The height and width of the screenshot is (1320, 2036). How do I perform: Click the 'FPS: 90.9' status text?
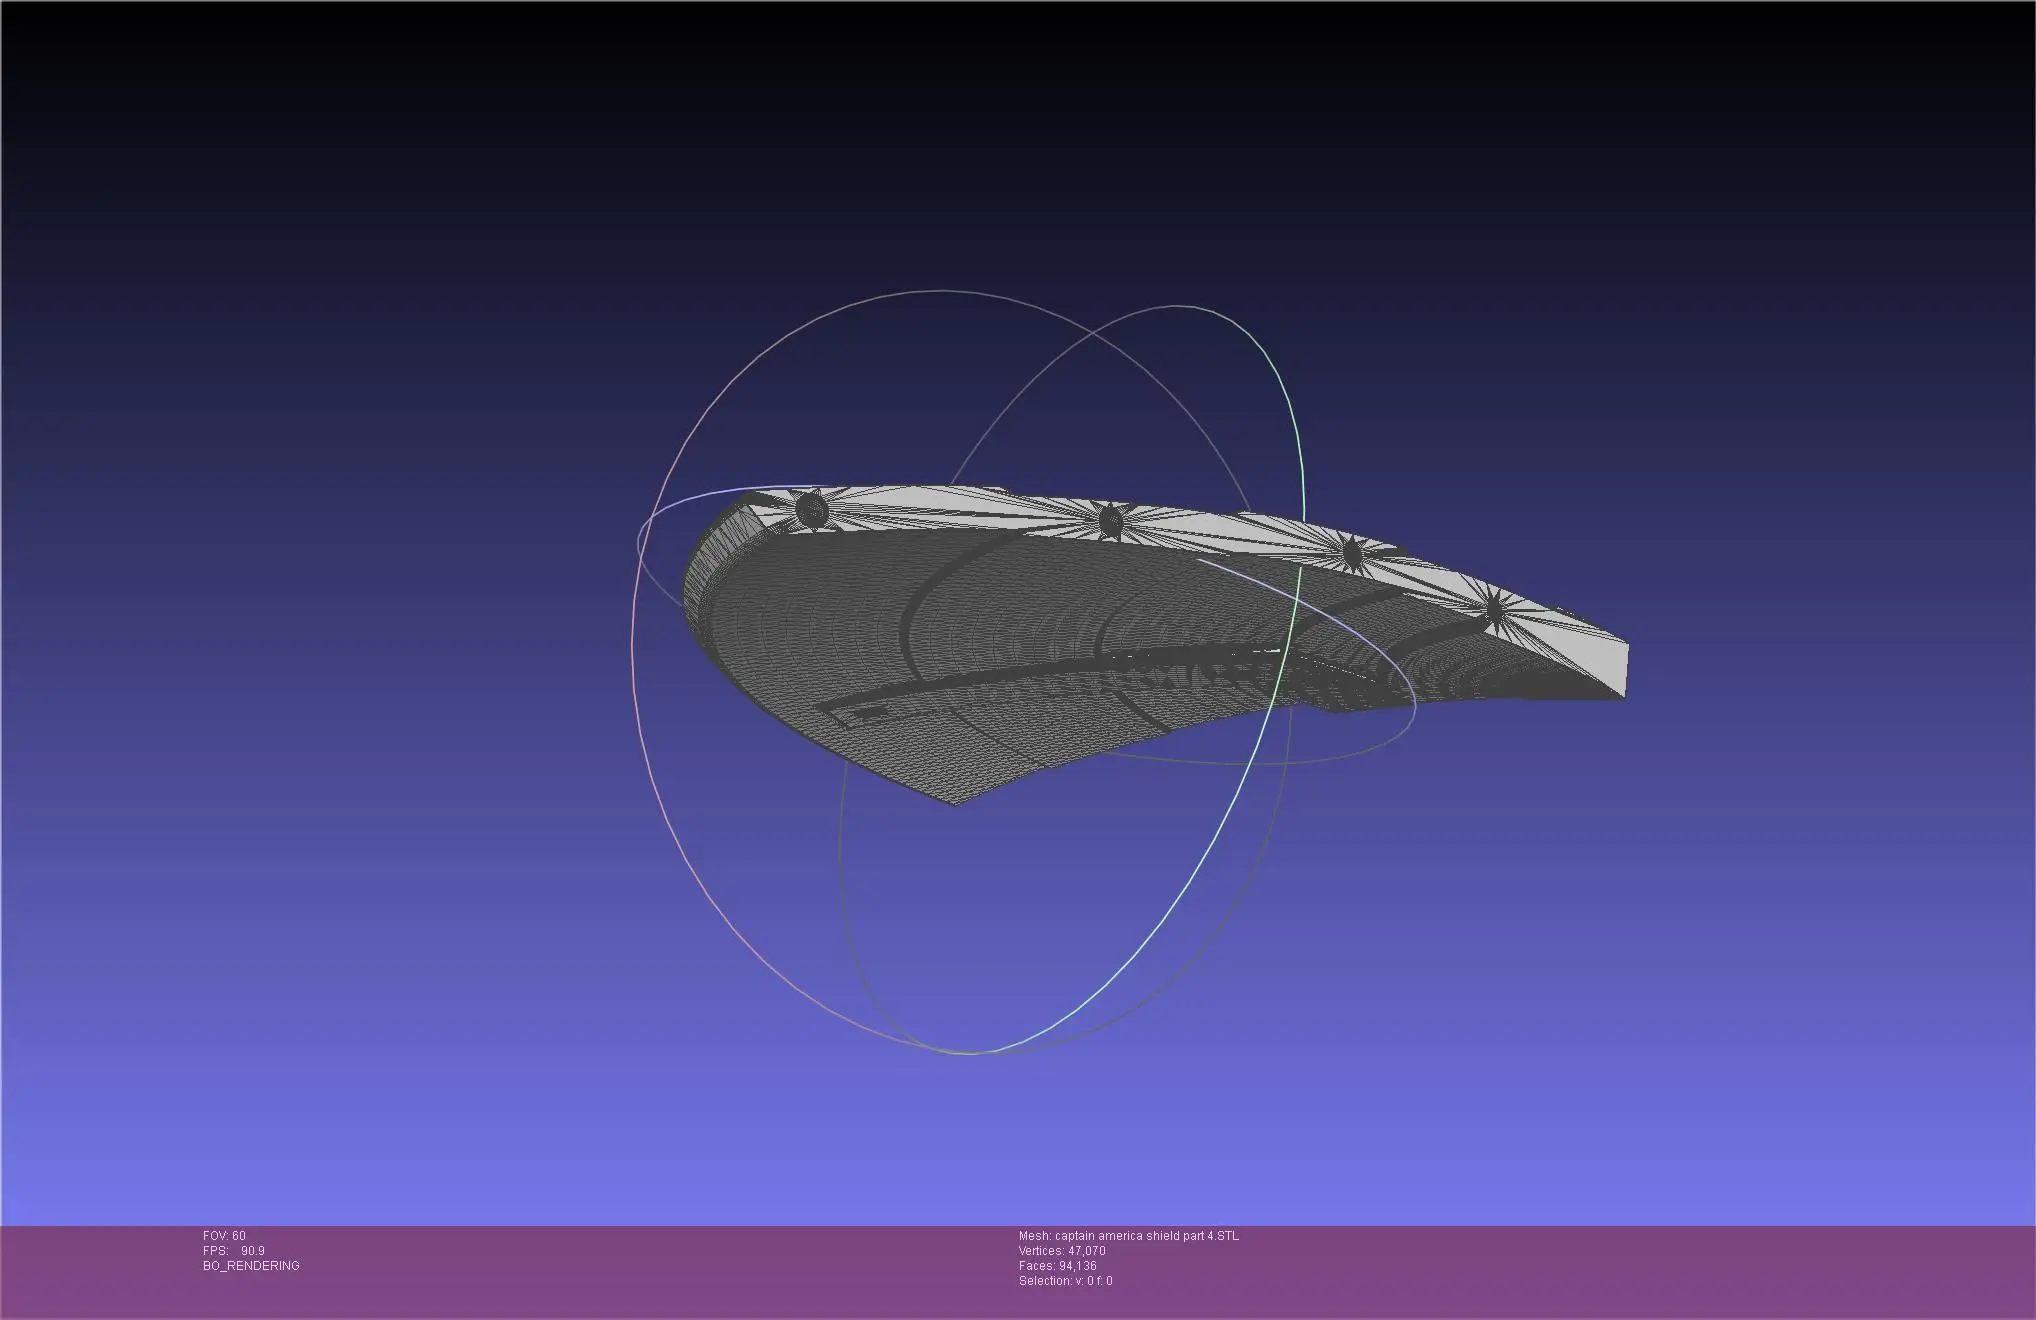click(234, 1251)
